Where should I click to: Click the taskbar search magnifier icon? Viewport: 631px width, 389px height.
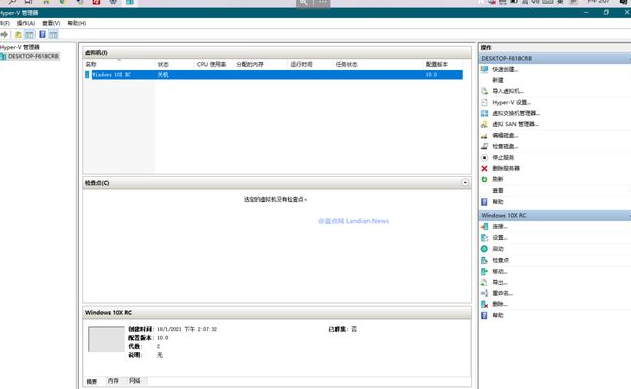click(x=12, y=2)
